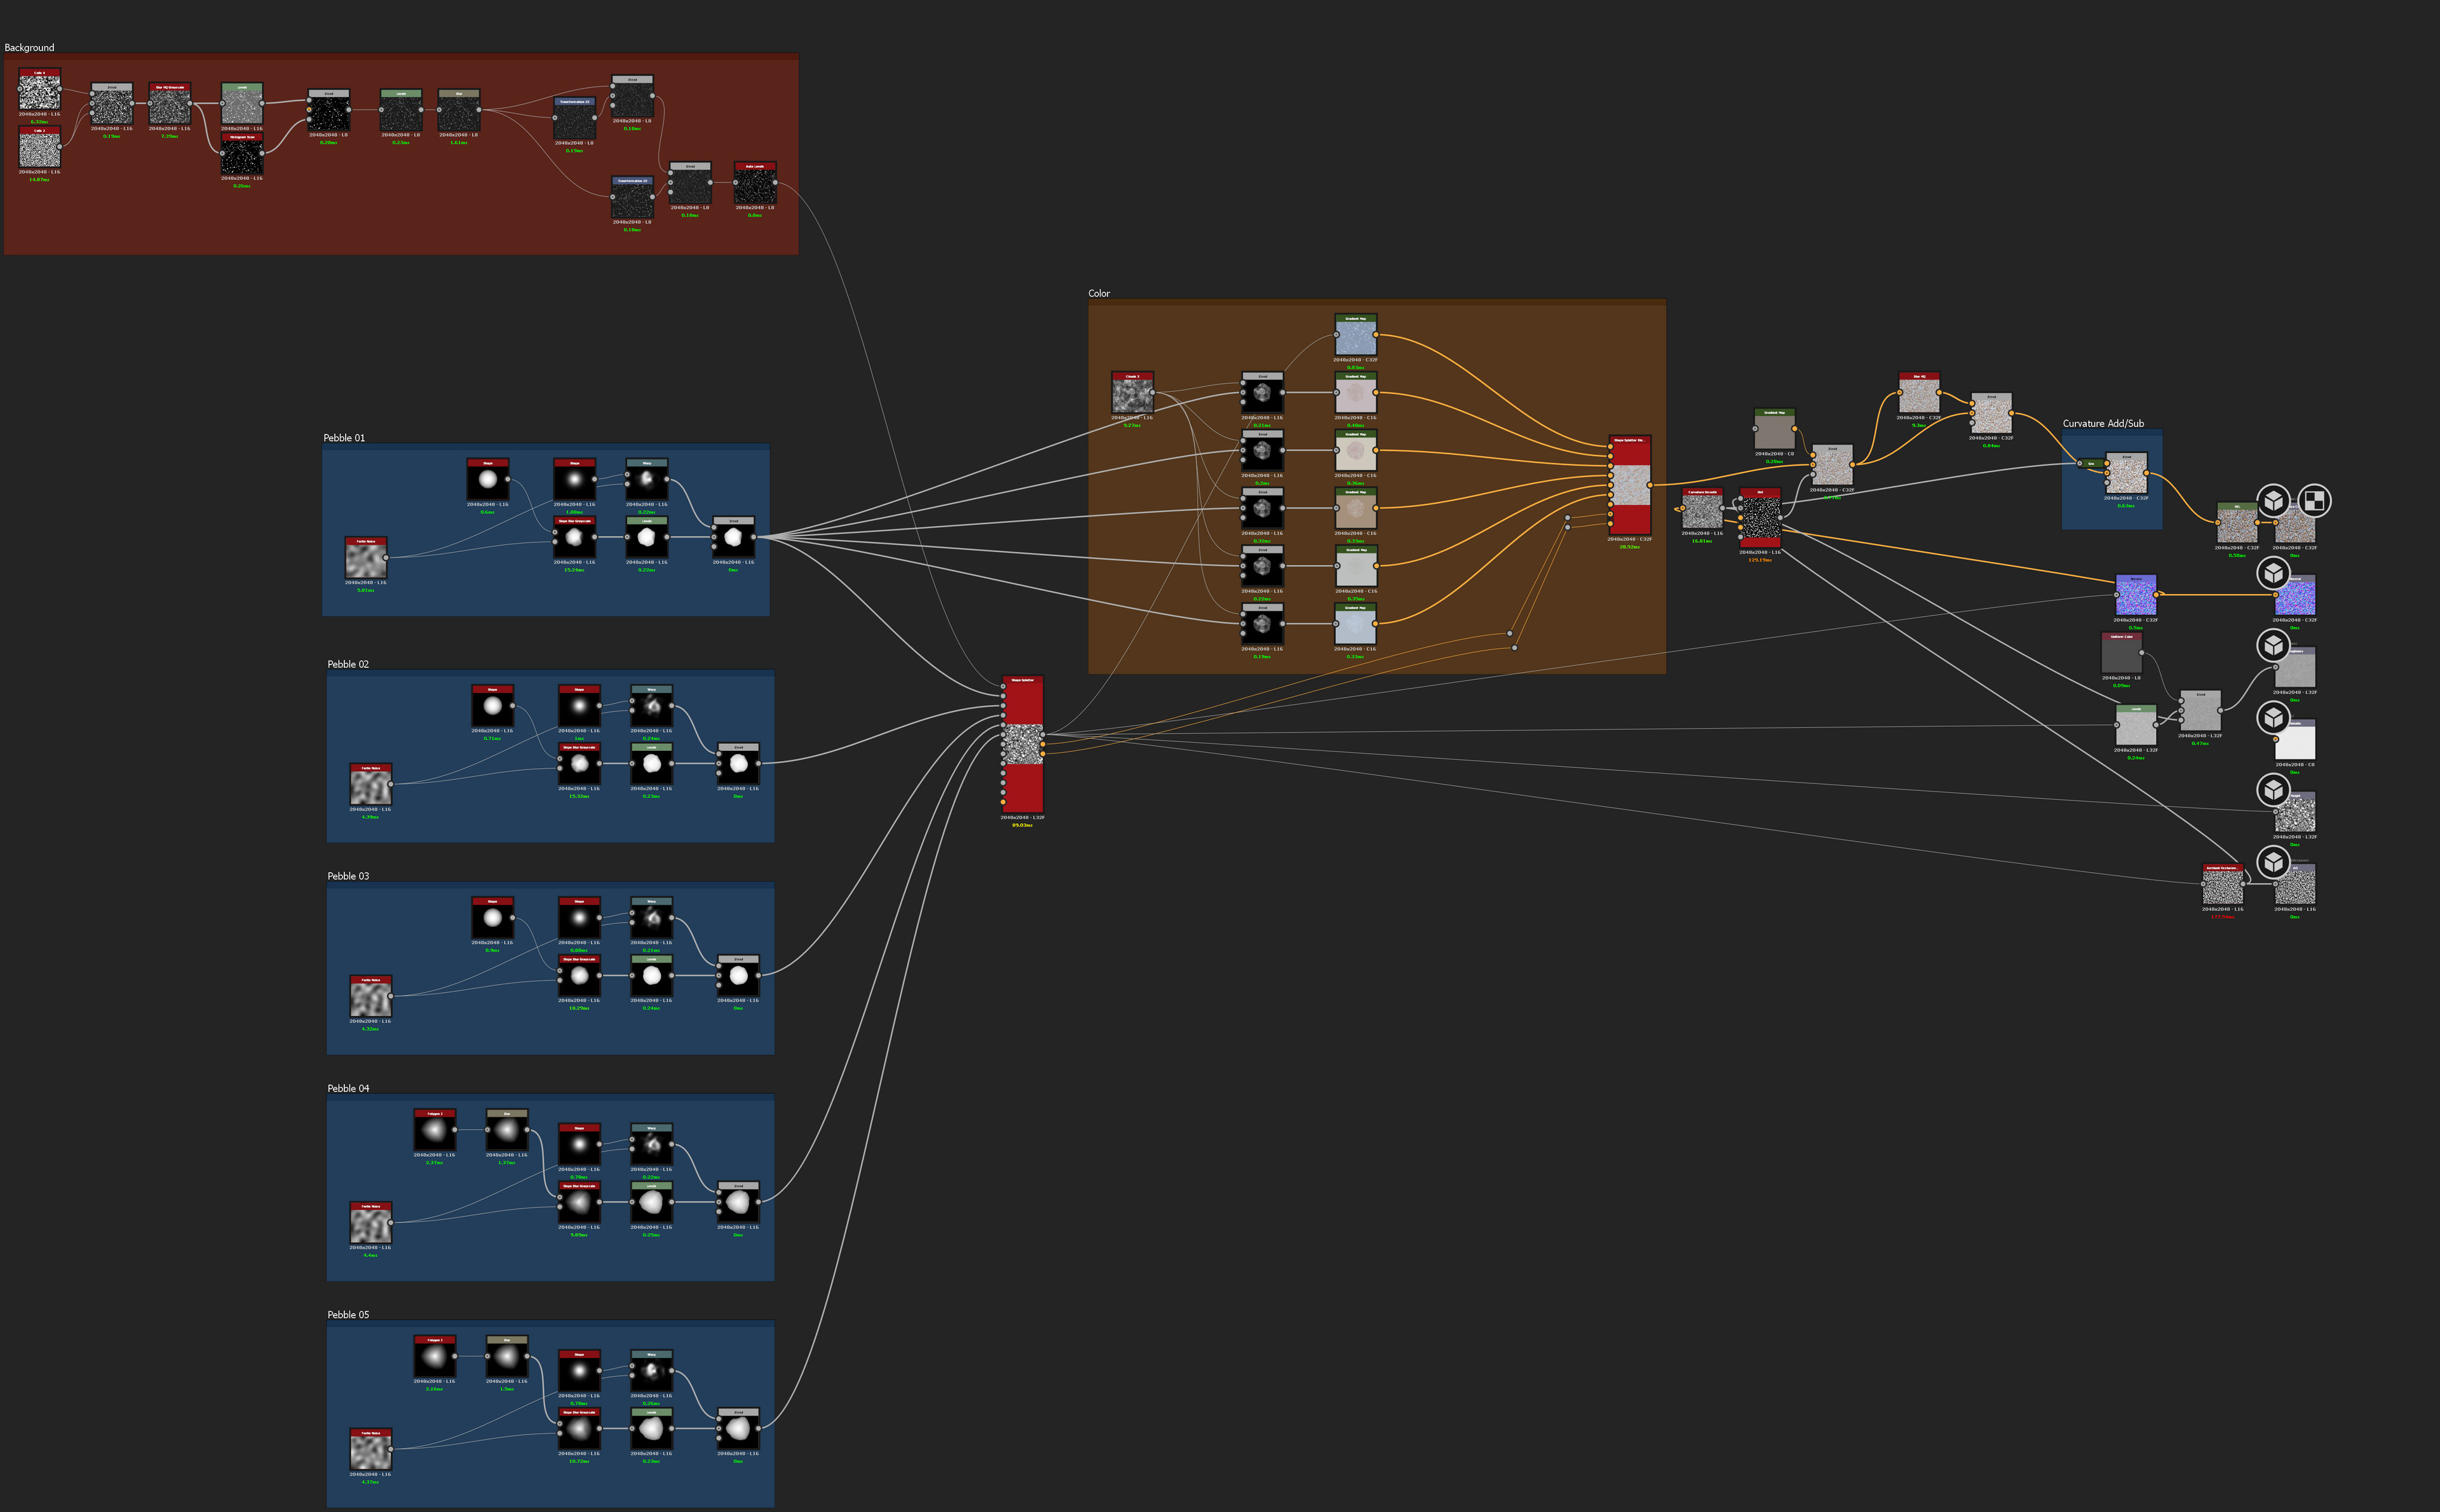The width and height of the screenshot is (2440, 1512).
Task: Click the cube badge on the Normal output node
Action: (x=2273, y=573)
